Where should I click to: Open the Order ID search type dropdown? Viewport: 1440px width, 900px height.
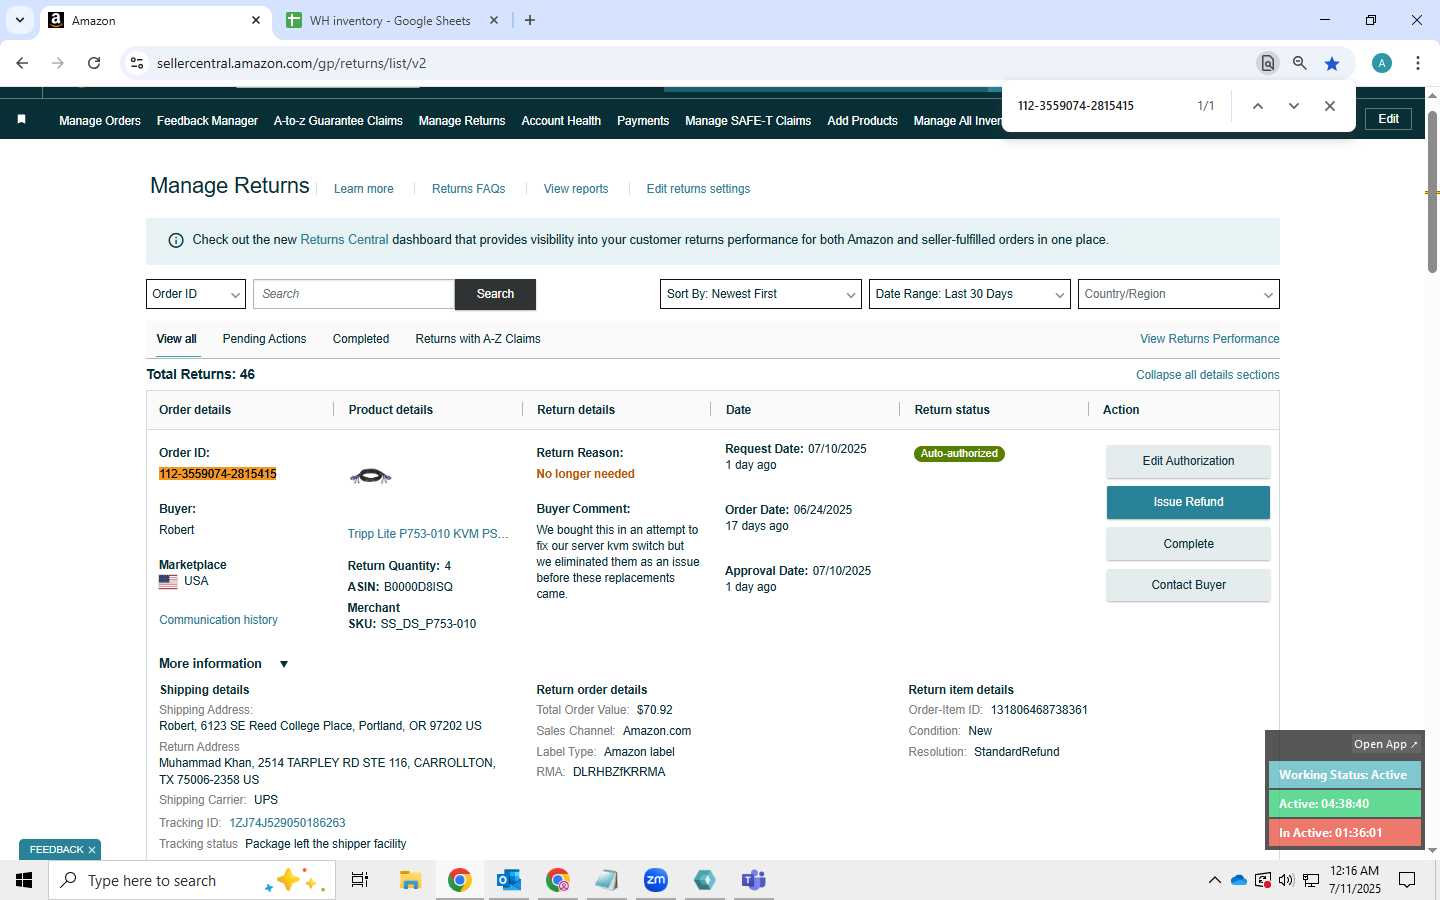[196, 294]
